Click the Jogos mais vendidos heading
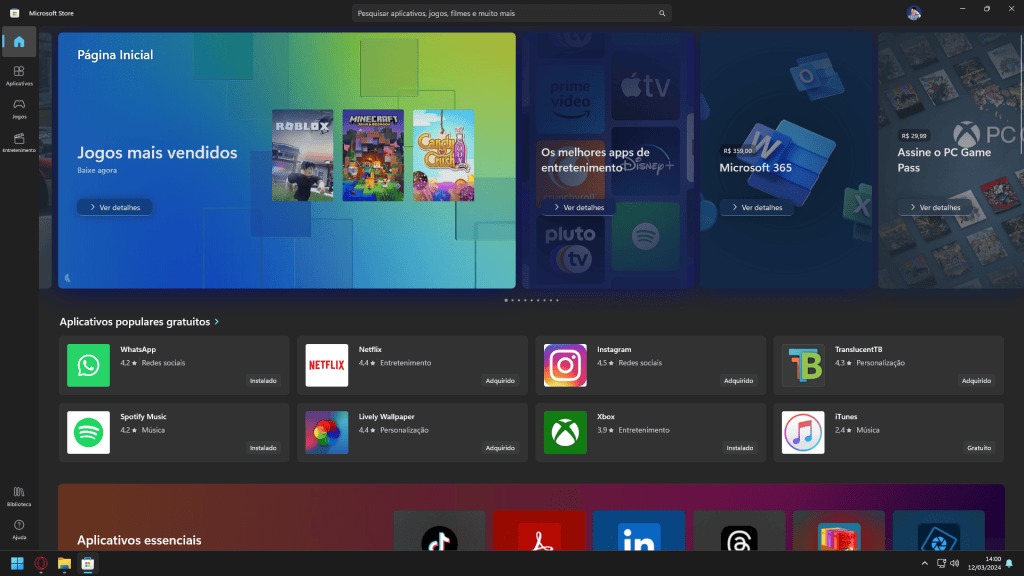The width and height of the screenshot is (1024, 576). pos(157,153)
